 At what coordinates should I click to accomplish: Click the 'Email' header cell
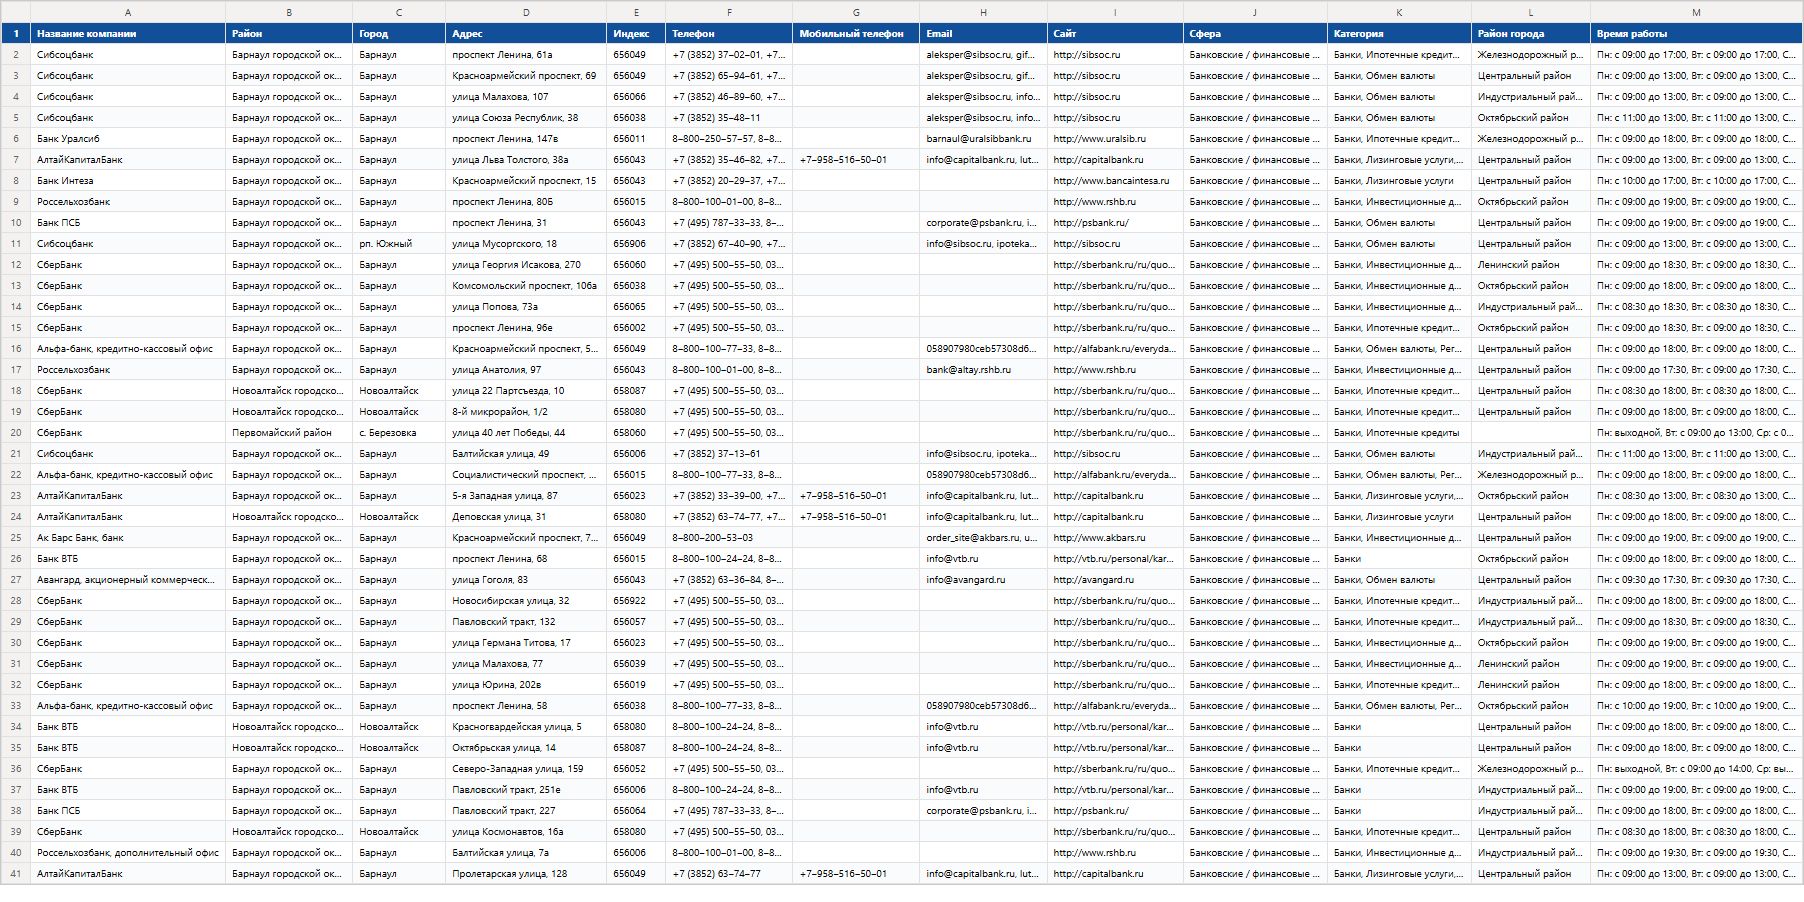pos(983,33)
